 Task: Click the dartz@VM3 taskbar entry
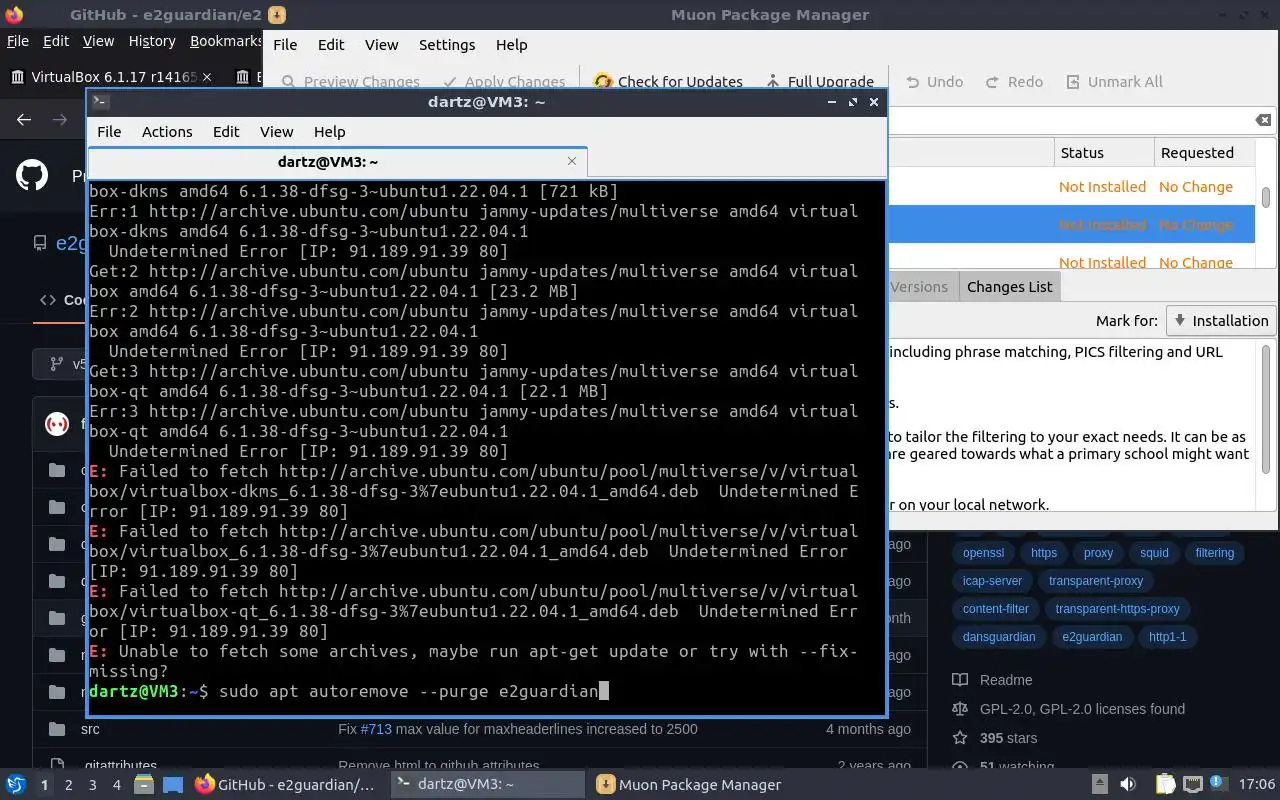487,785
